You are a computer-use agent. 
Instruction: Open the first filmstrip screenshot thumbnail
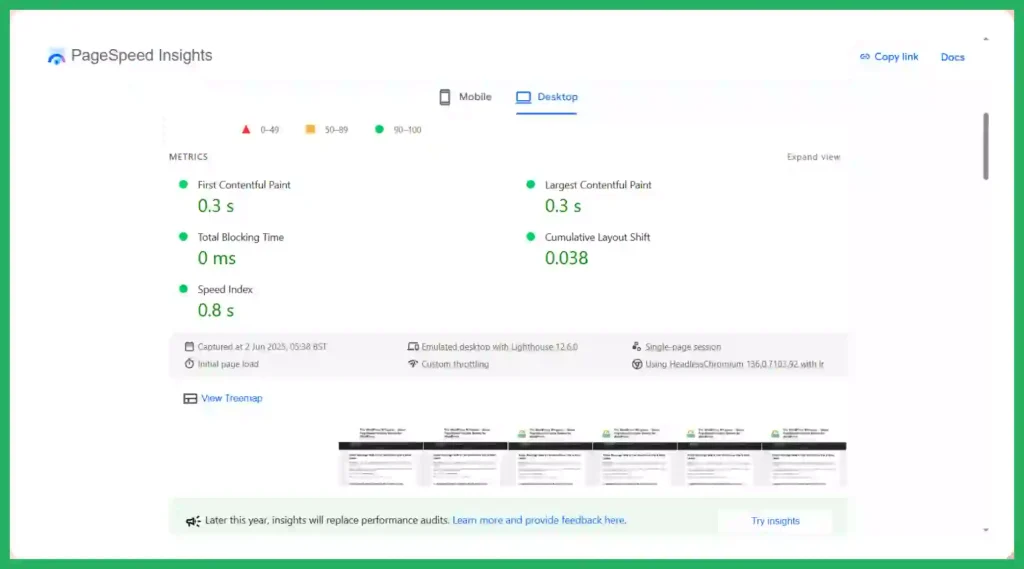point(381,457)
